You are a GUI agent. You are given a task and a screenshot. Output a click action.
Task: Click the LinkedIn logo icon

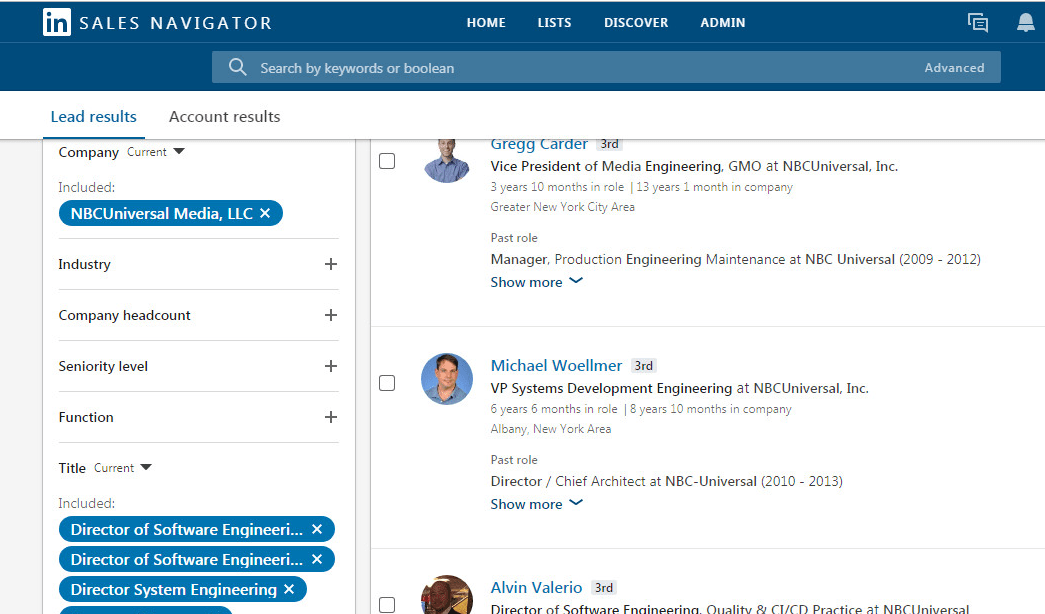point(56,22)
